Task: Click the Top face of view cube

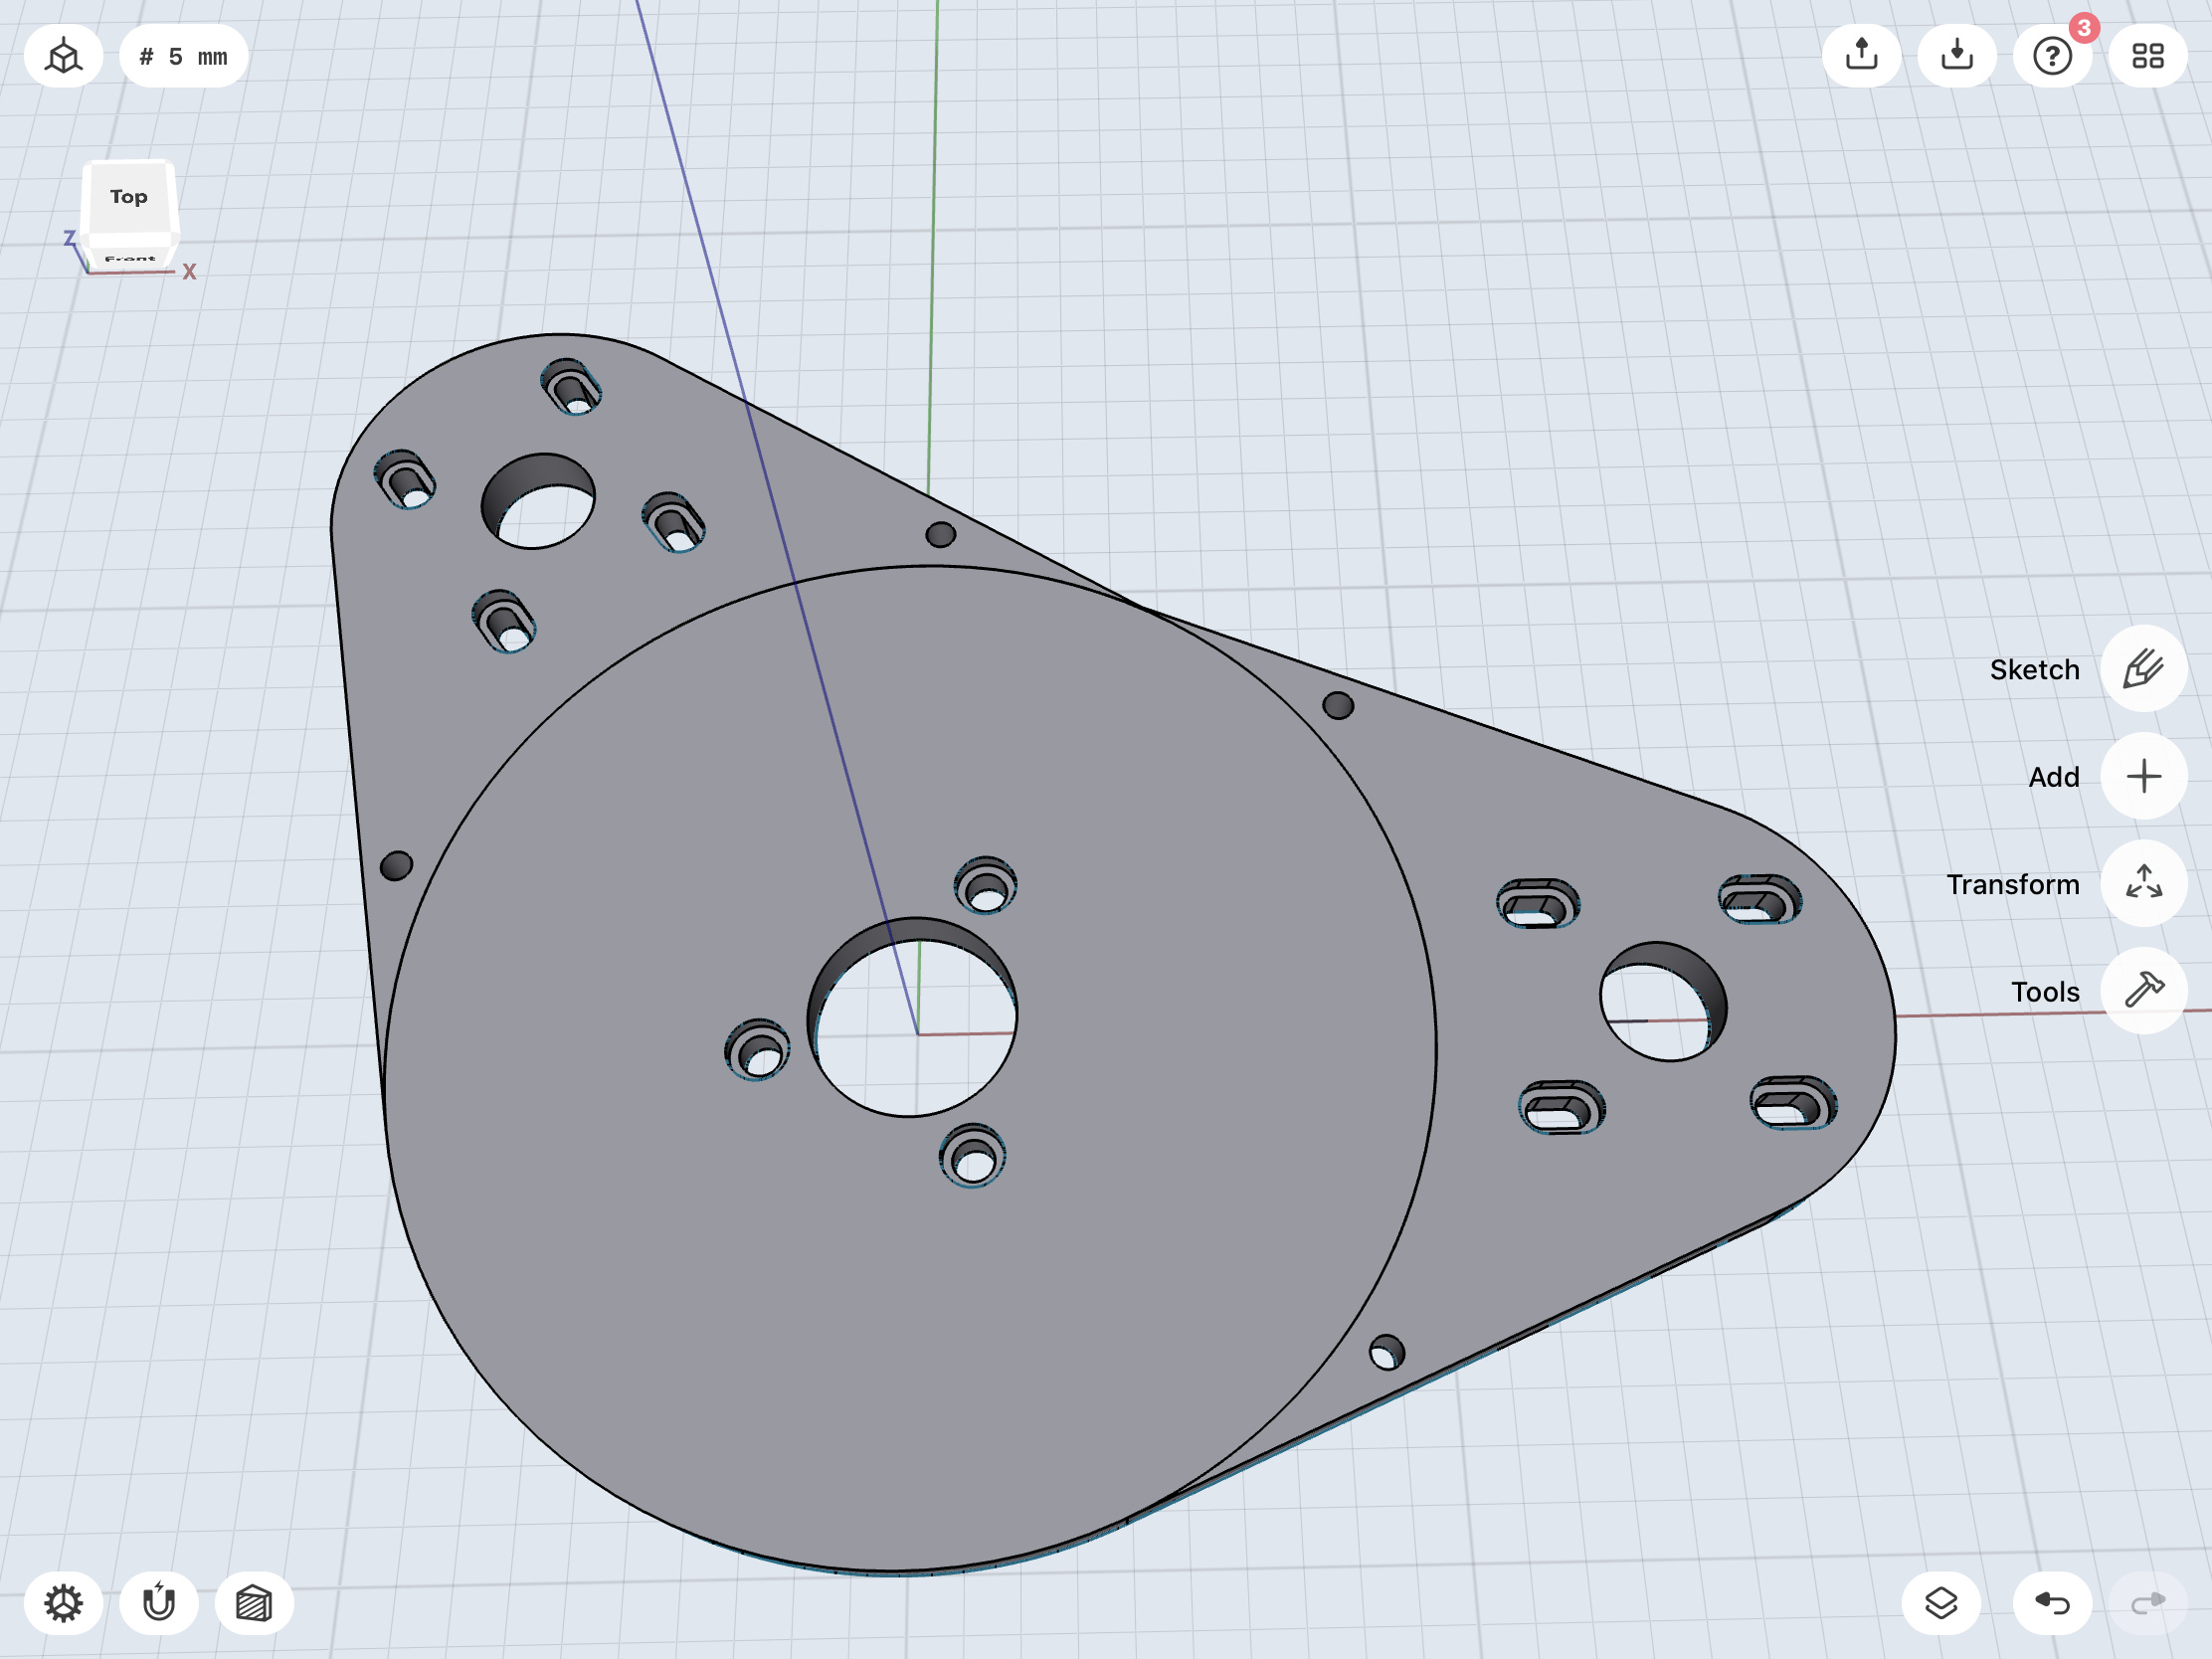Action: 129,197
